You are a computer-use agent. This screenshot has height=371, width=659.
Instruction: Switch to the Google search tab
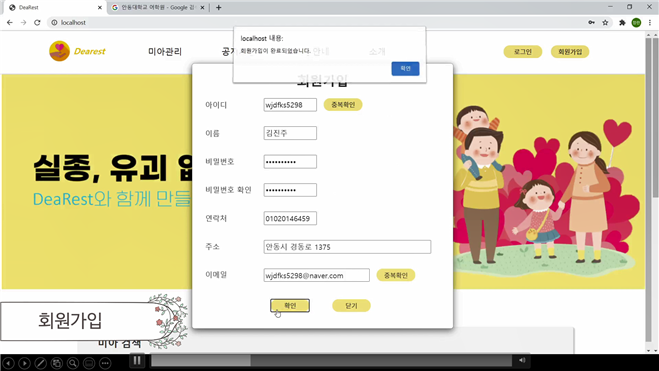pyautogui.click(x=158, y=8)
